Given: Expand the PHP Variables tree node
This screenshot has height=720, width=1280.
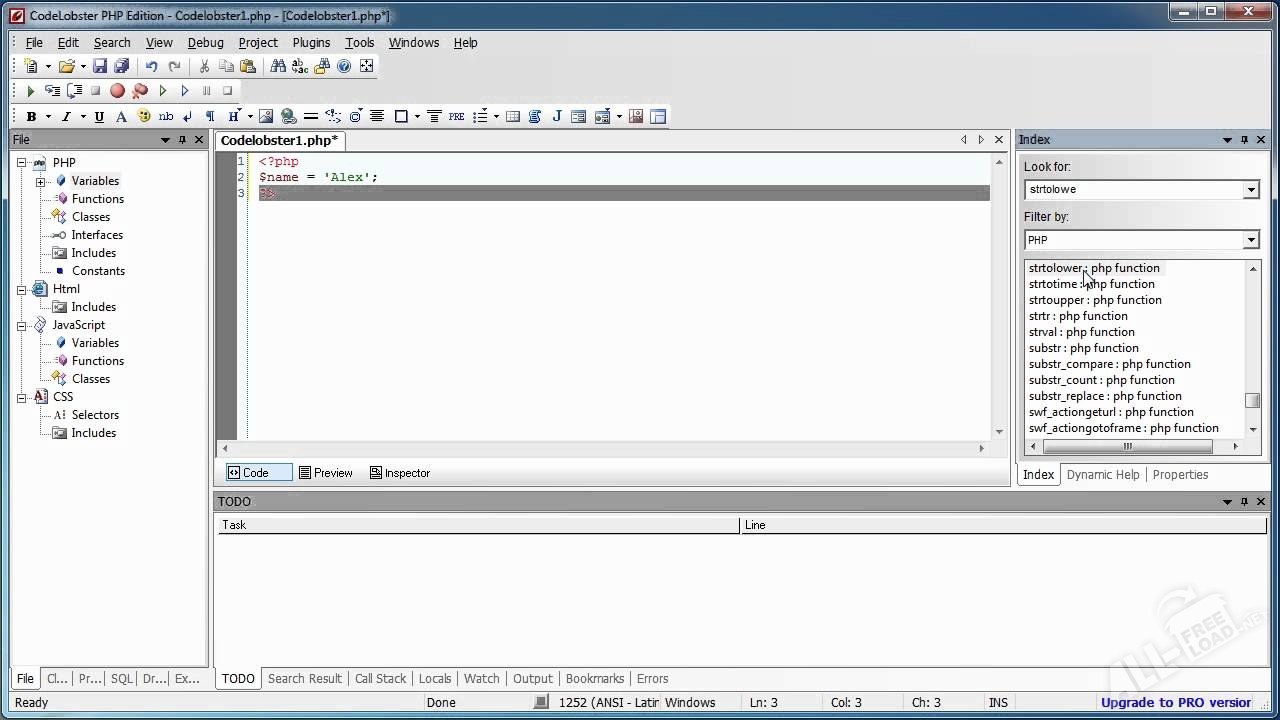Looking at the screenshot, I should click(x=41, y=181).
